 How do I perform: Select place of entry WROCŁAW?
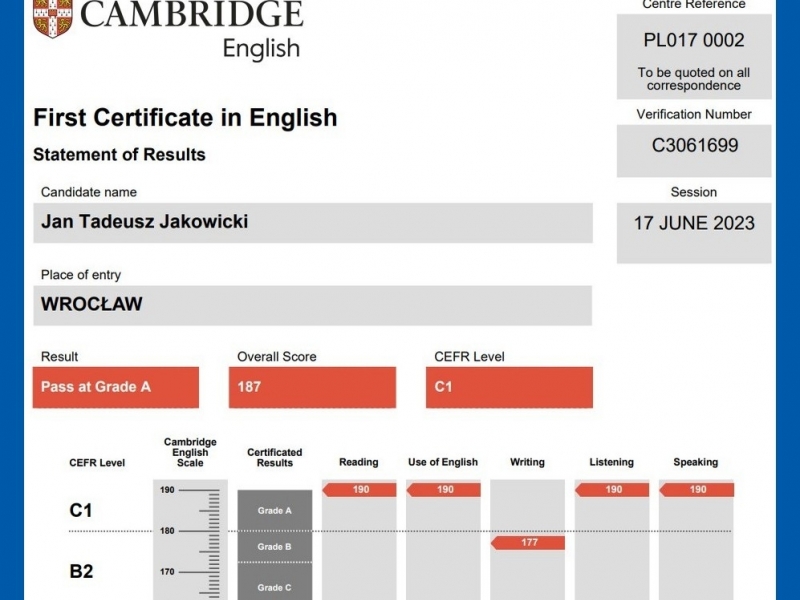coord(91,304)
